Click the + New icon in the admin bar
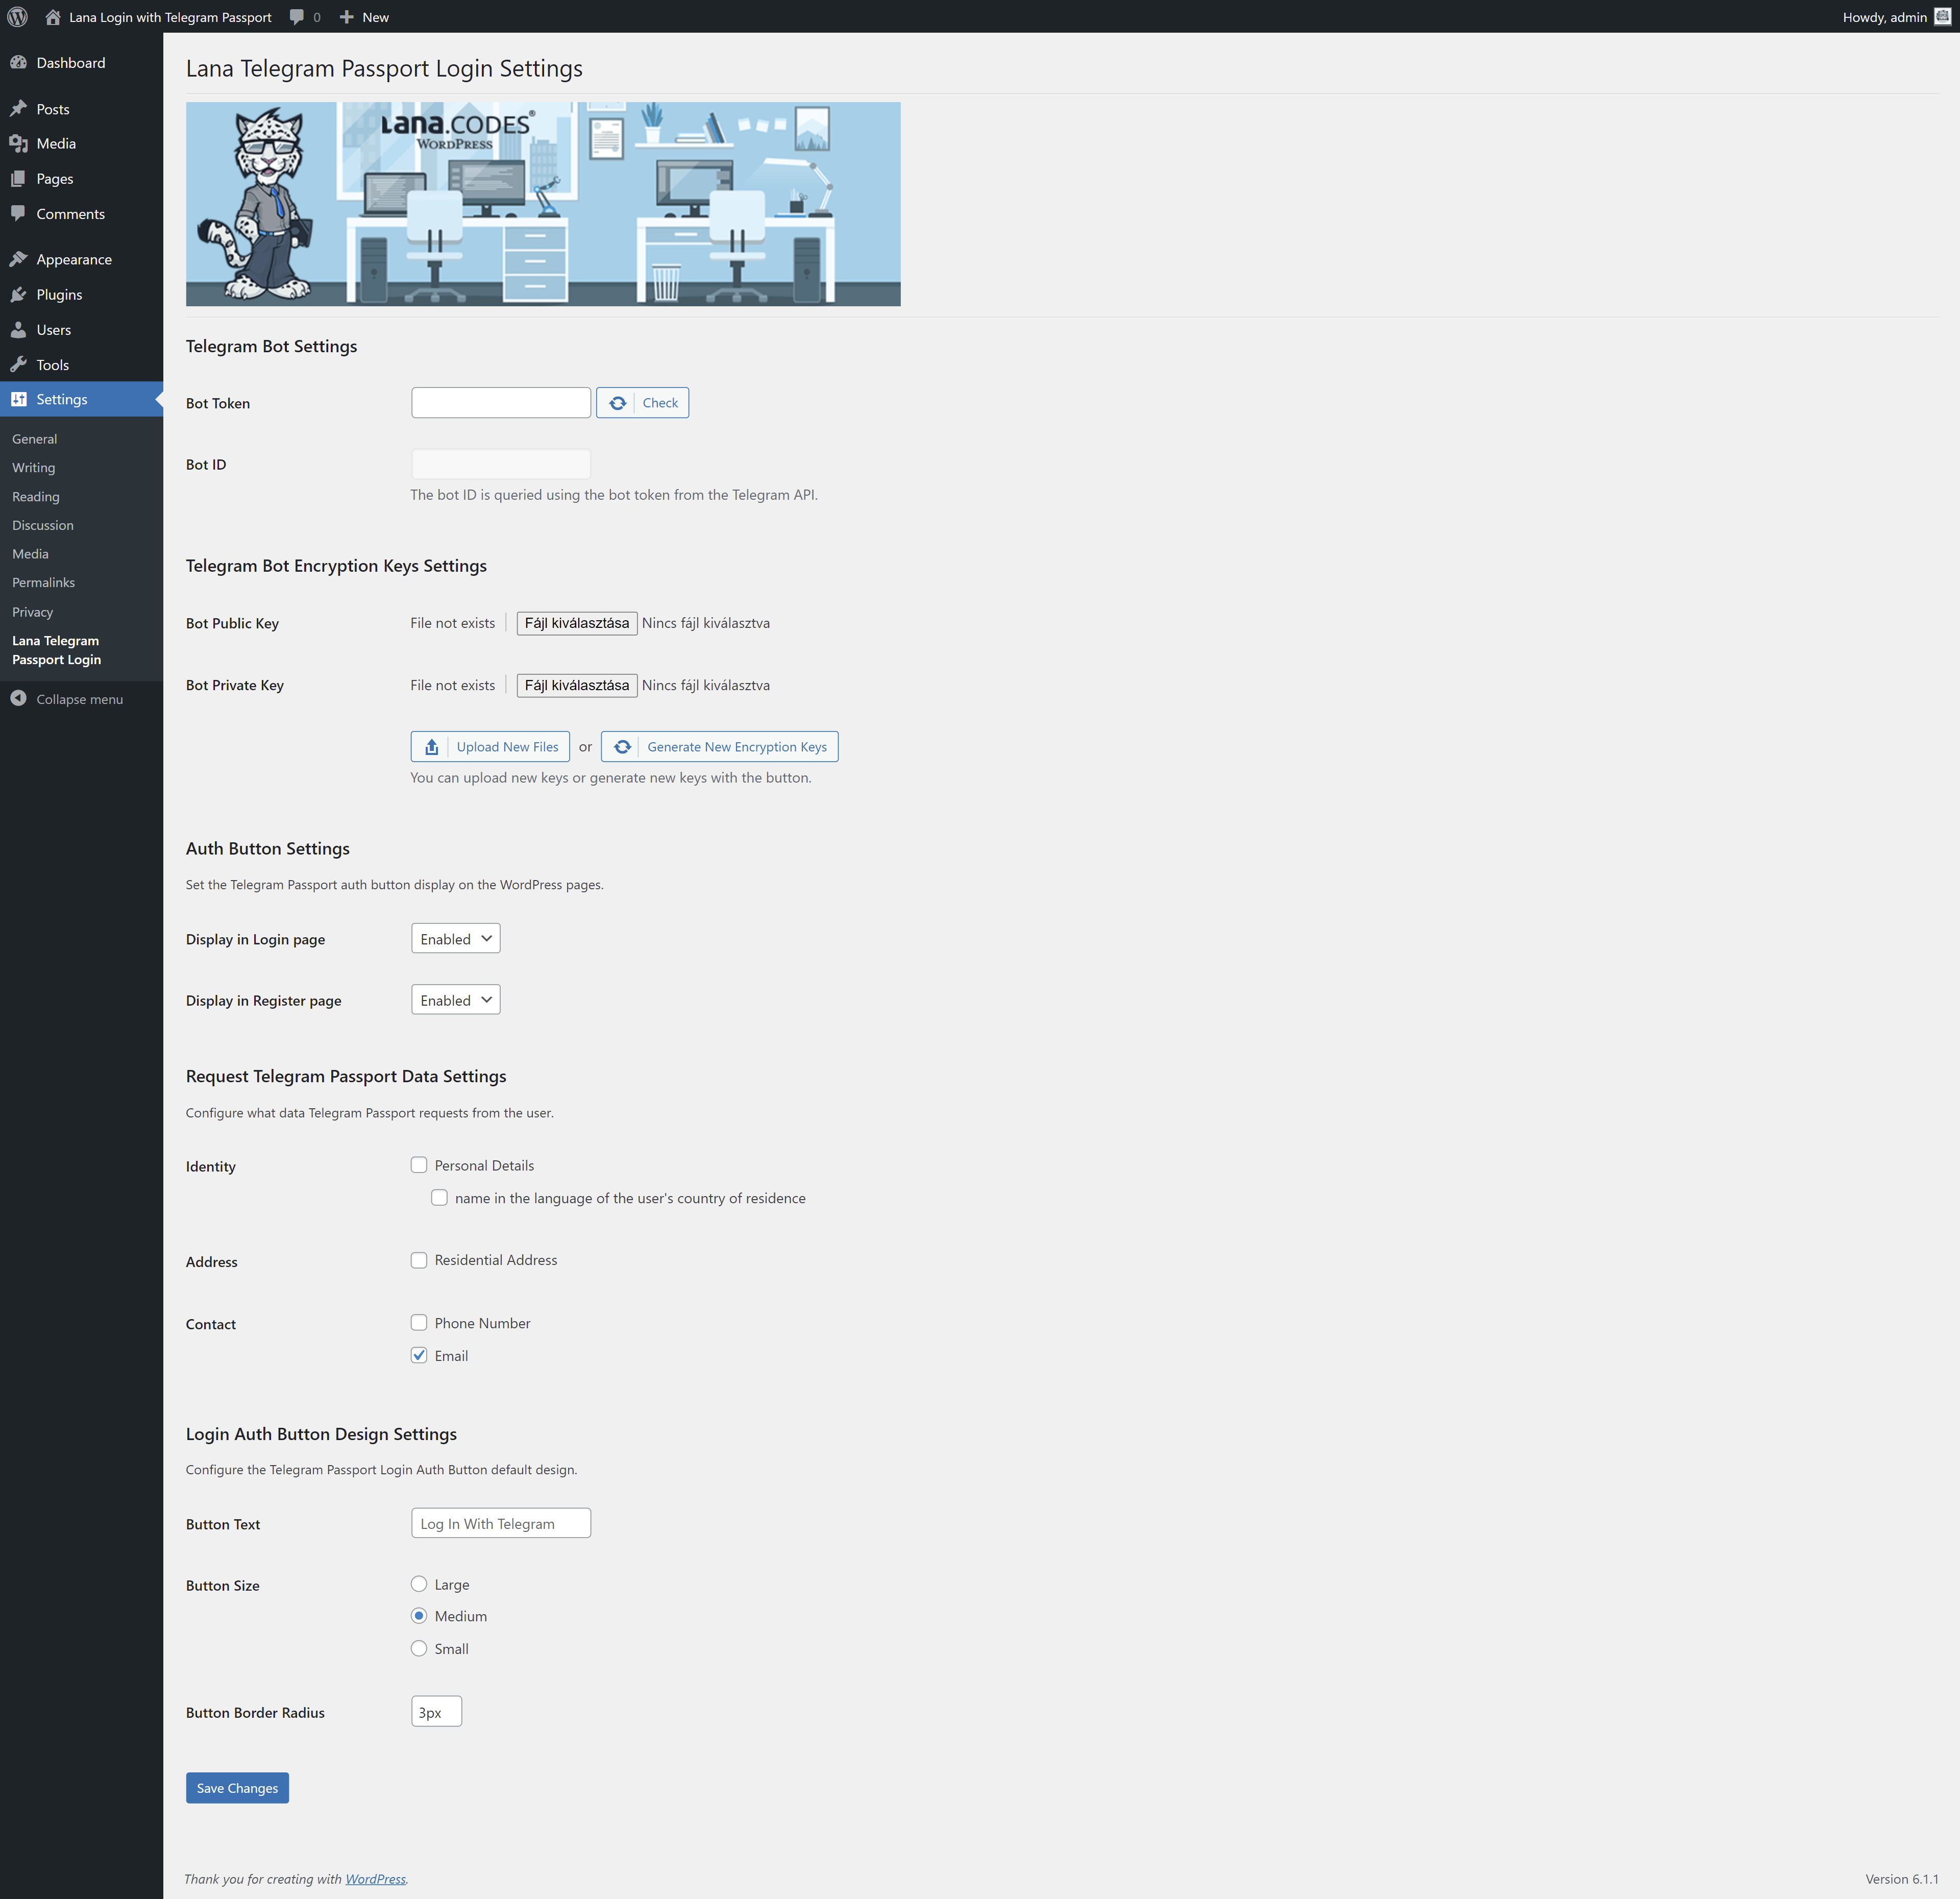The image size is (1960, 1899). (347, 17)
